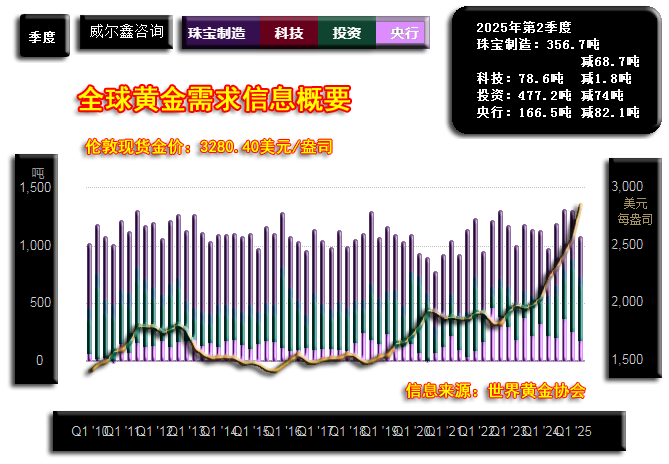
Task: Click the 吨 unit label on left axis
Action: pos(38,173)
